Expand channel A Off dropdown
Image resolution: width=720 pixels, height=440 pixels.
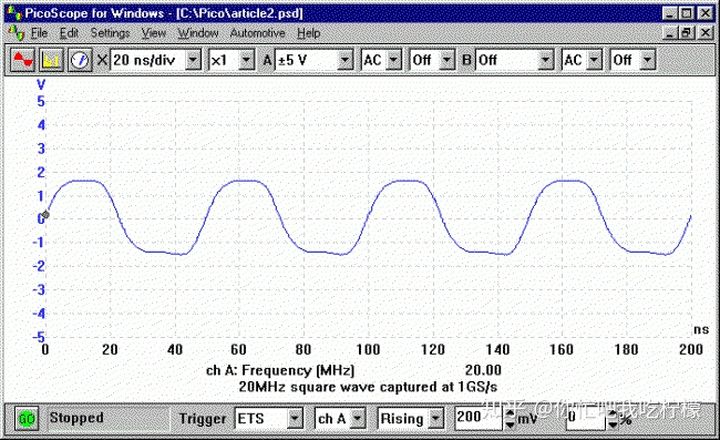click(x=447, y=60)
